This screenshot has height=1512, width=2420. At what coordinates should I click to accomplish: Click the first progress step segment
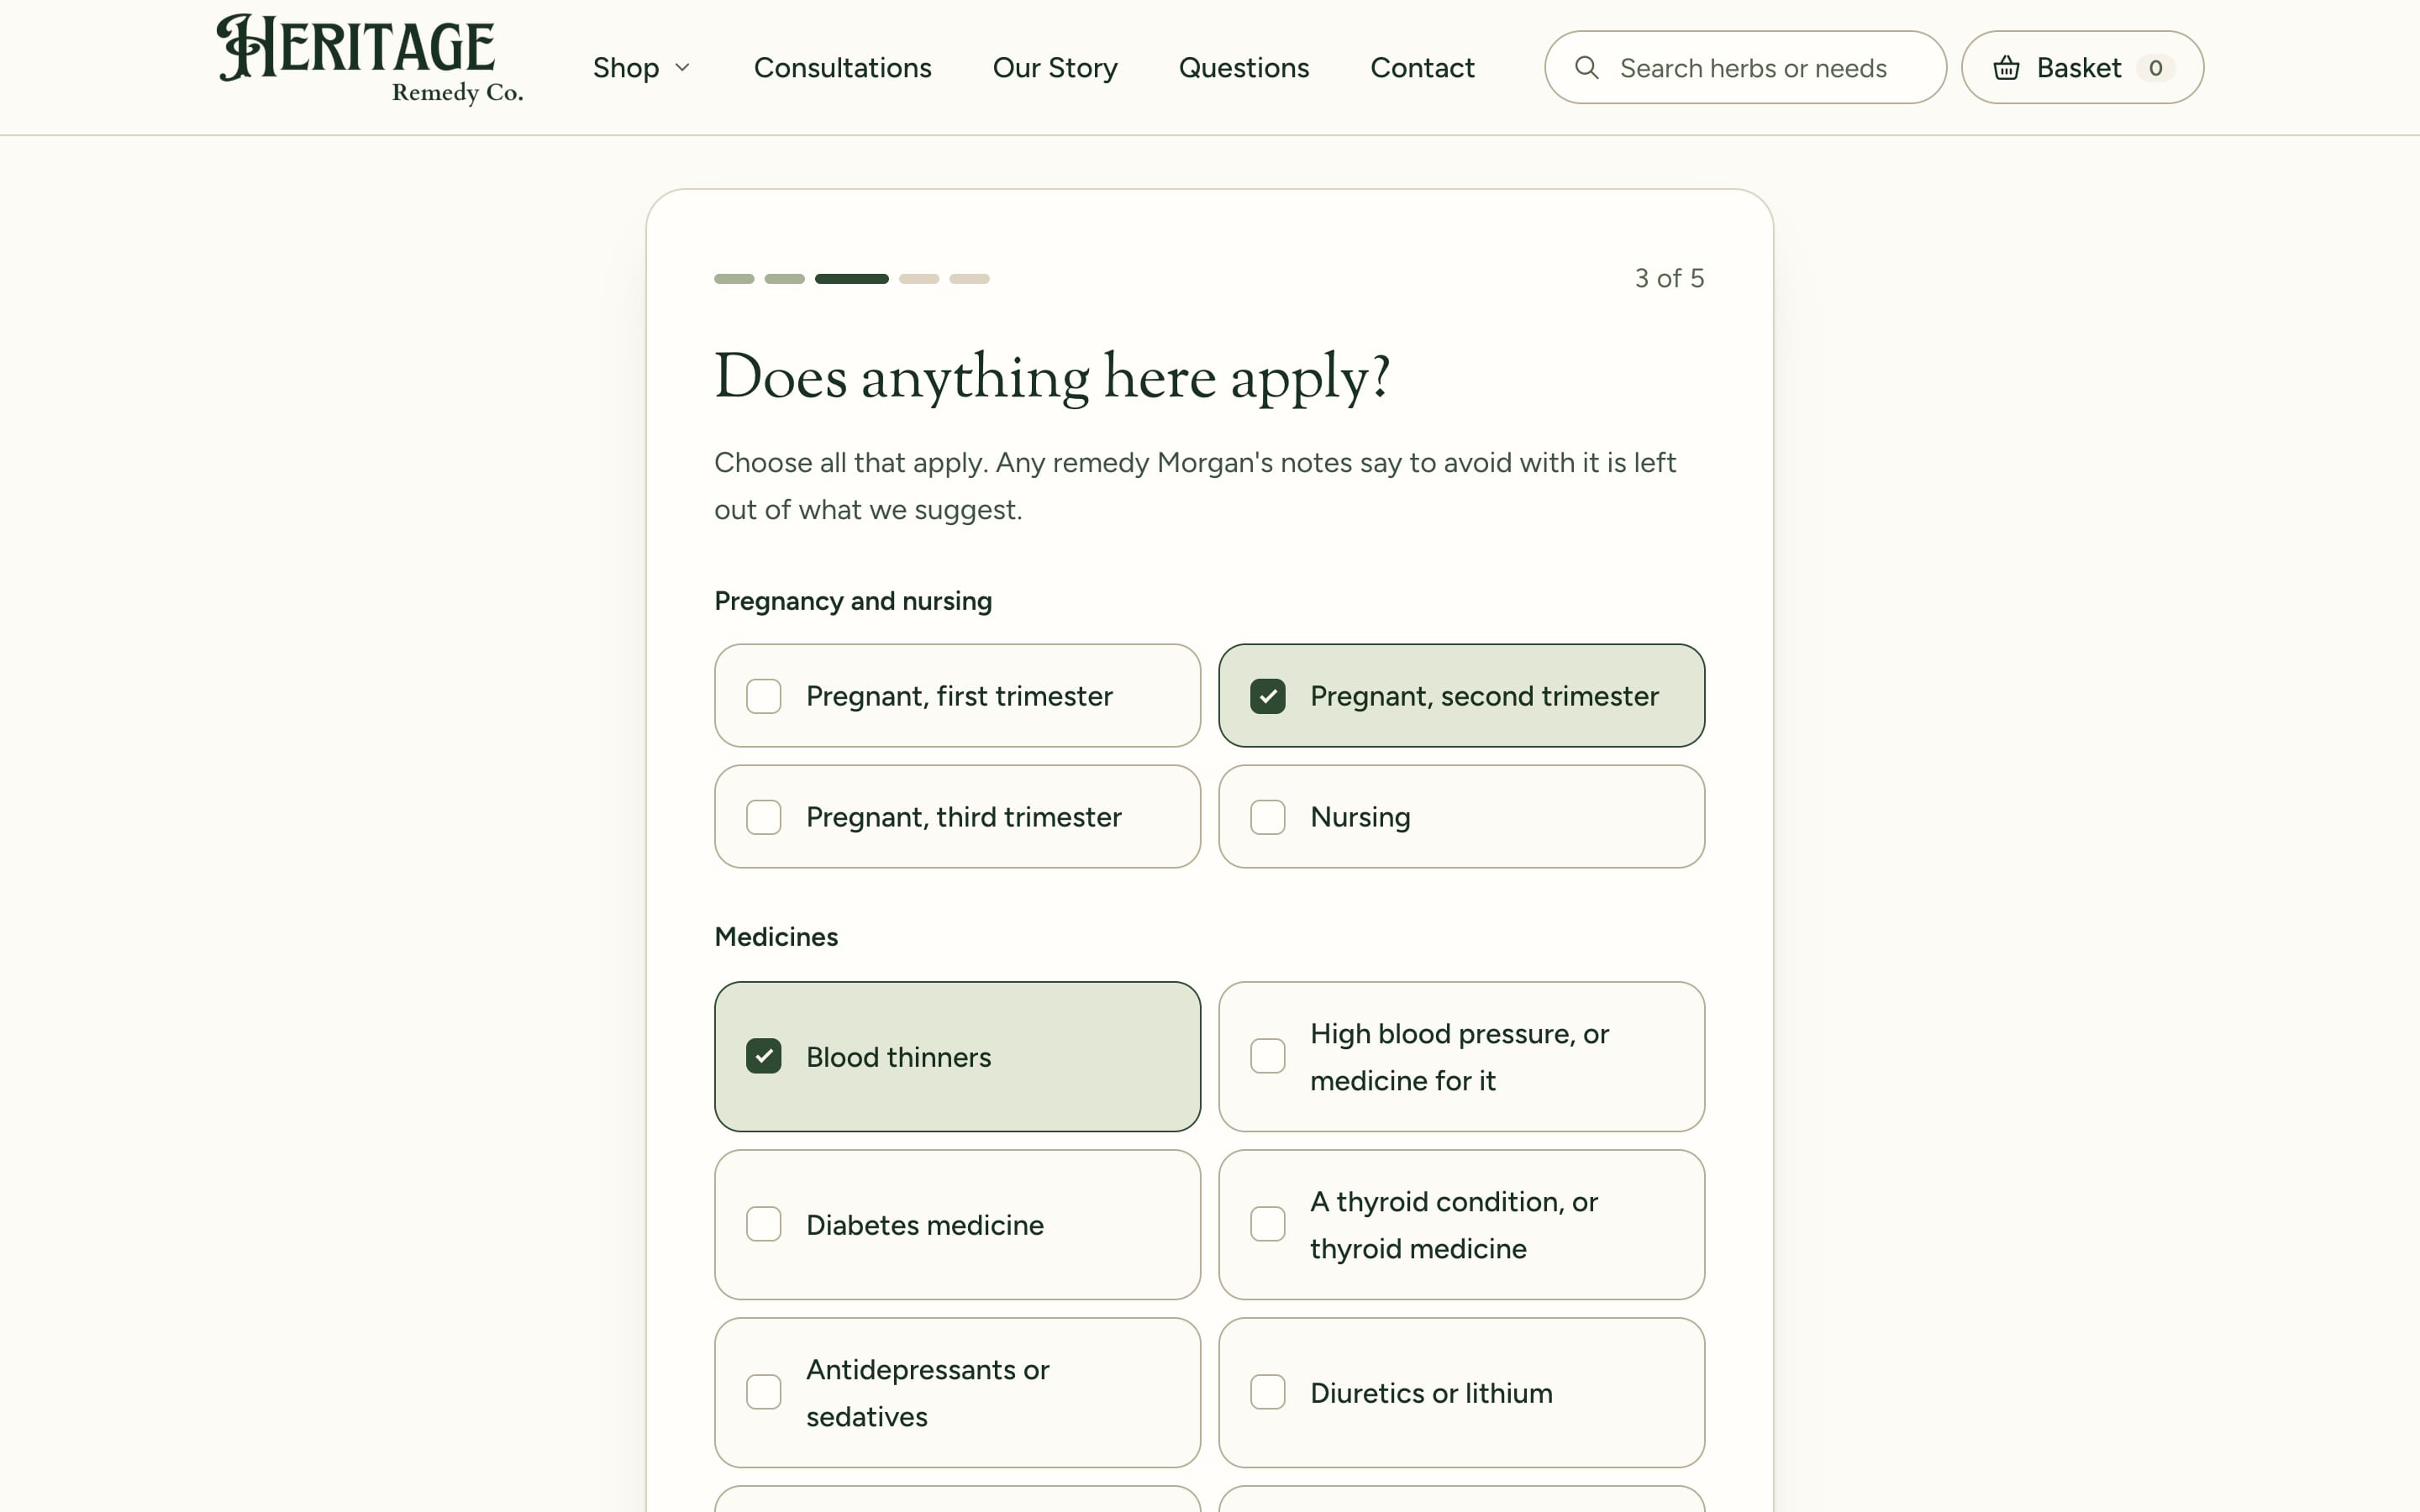tap(734, 278)
